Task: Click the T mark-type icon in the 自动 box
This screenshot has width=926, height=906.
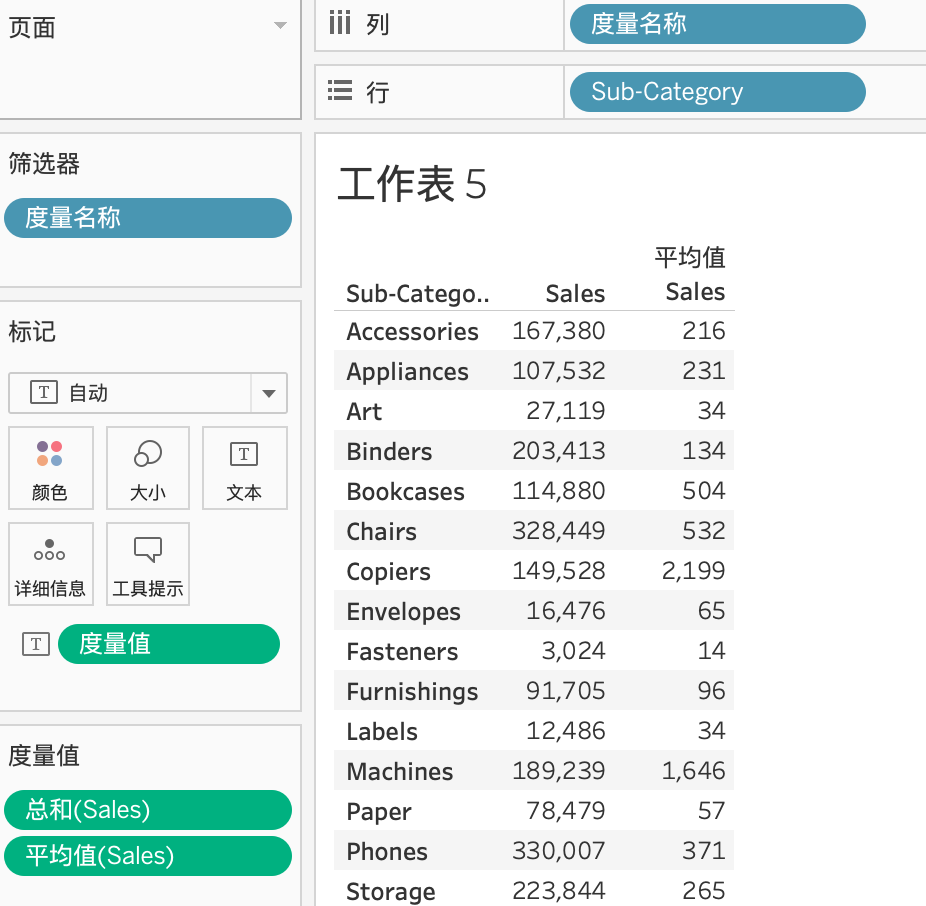Action: click(x=42, y=392)
